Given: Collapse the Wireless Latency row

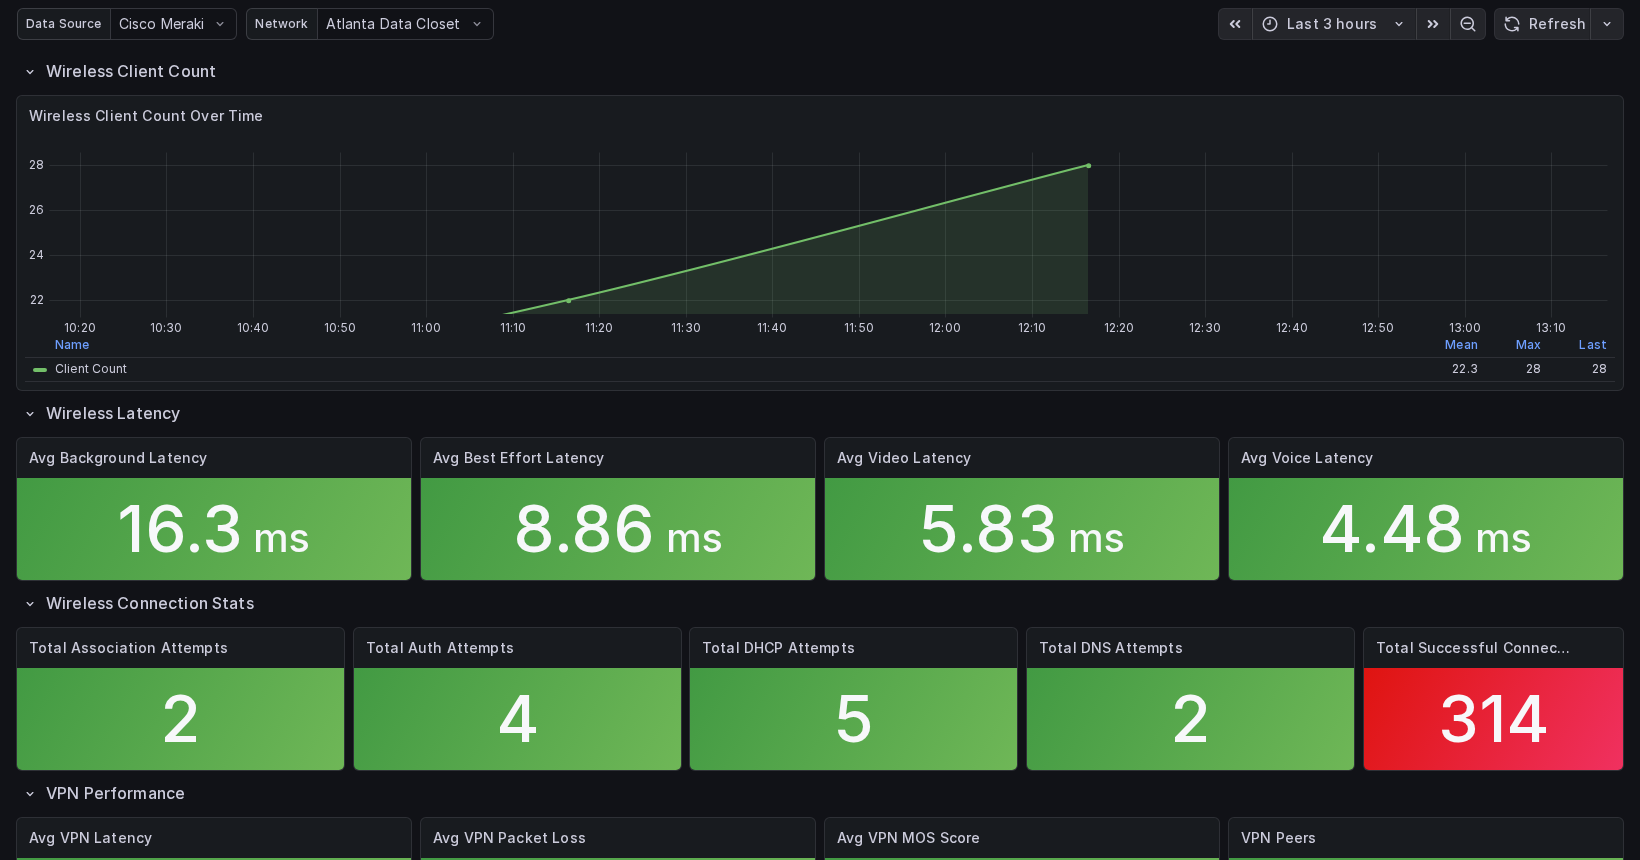Looking at the screenshot, I should [x=30, y=414].
